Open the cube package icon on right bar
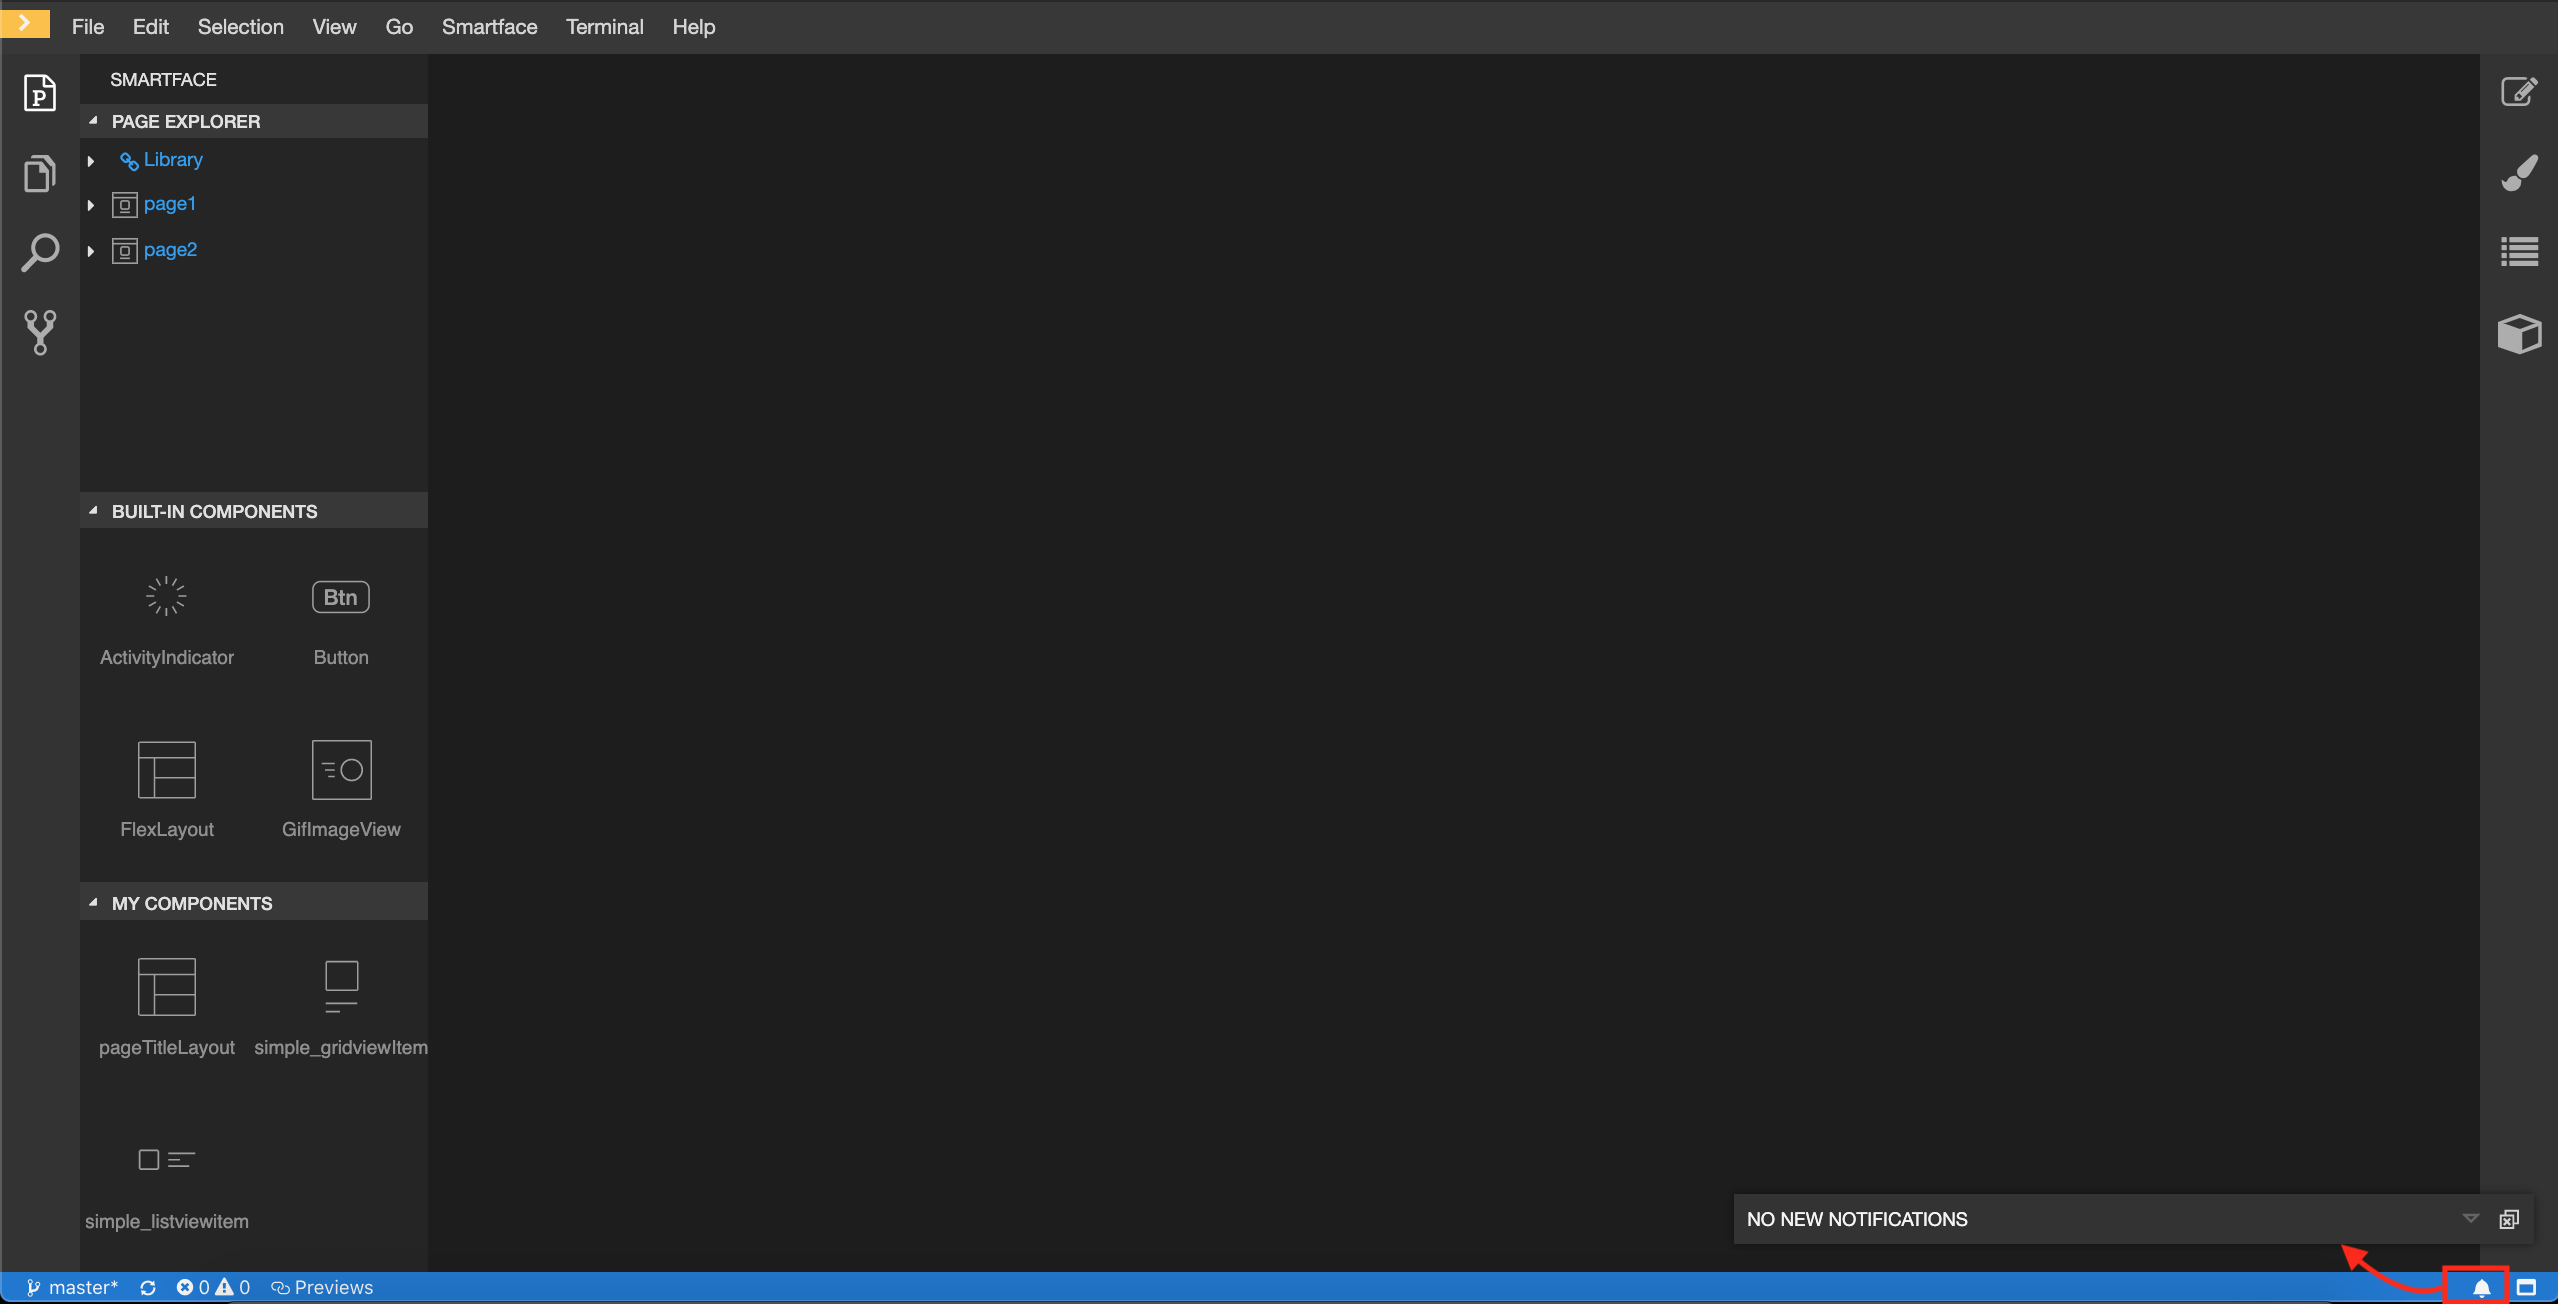This screenshot has width=2558, height=1304. [x=2519, y=334]
